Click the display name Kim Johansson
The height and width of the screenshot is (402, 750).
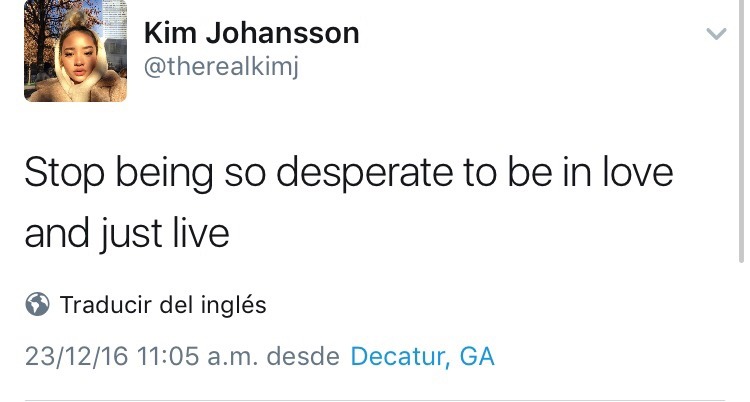[251, 32]
